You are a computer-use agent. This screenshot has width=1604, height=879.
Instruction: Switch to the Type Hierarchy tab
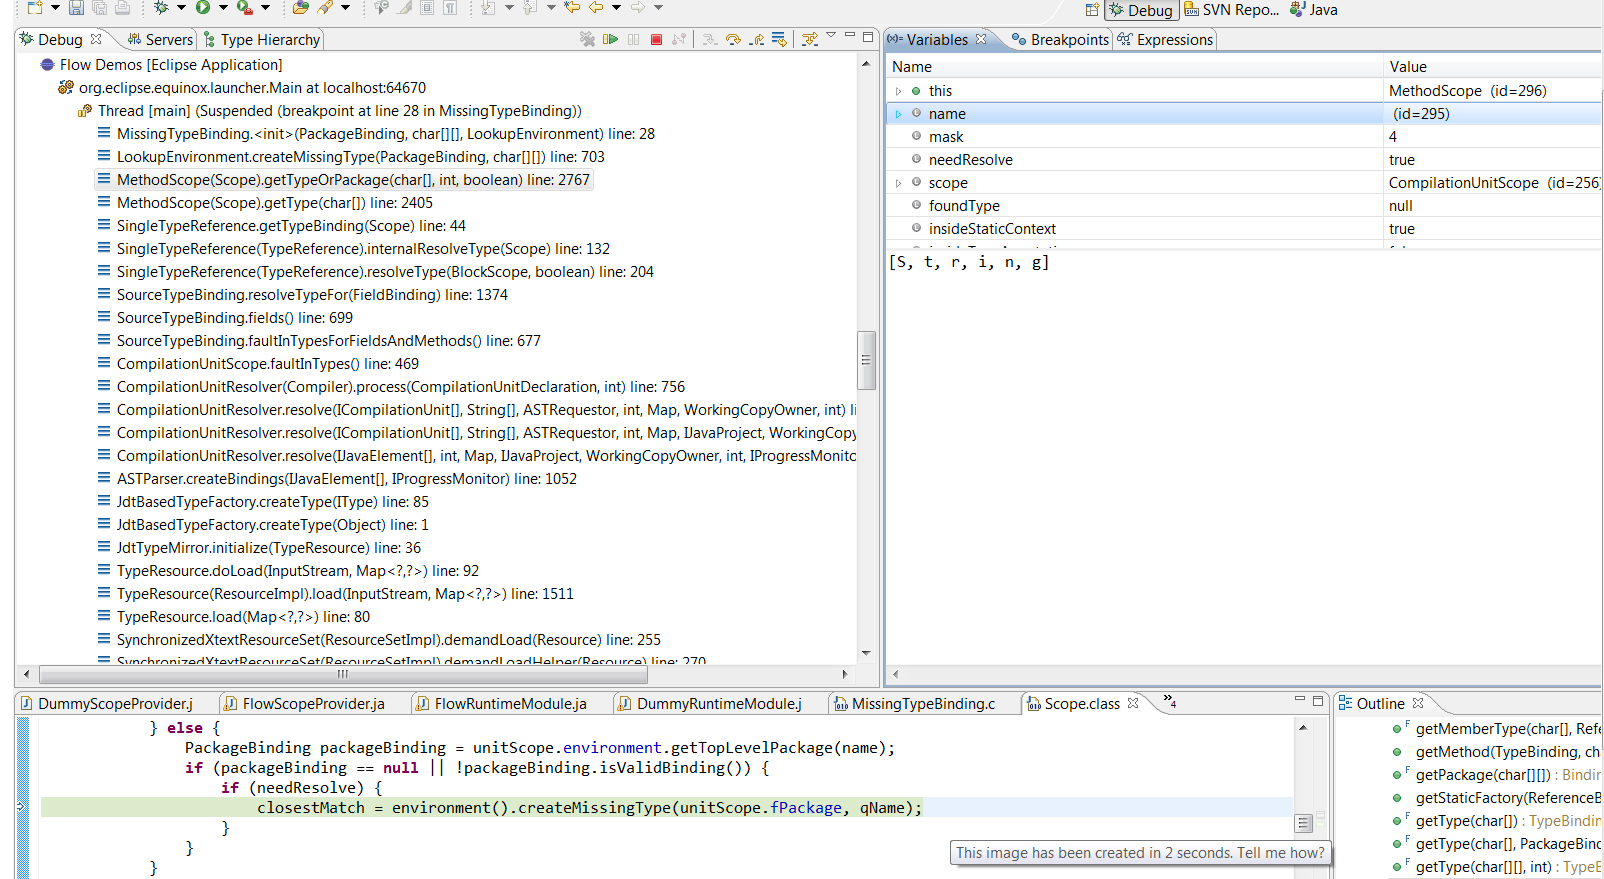[x=261, y=40]
